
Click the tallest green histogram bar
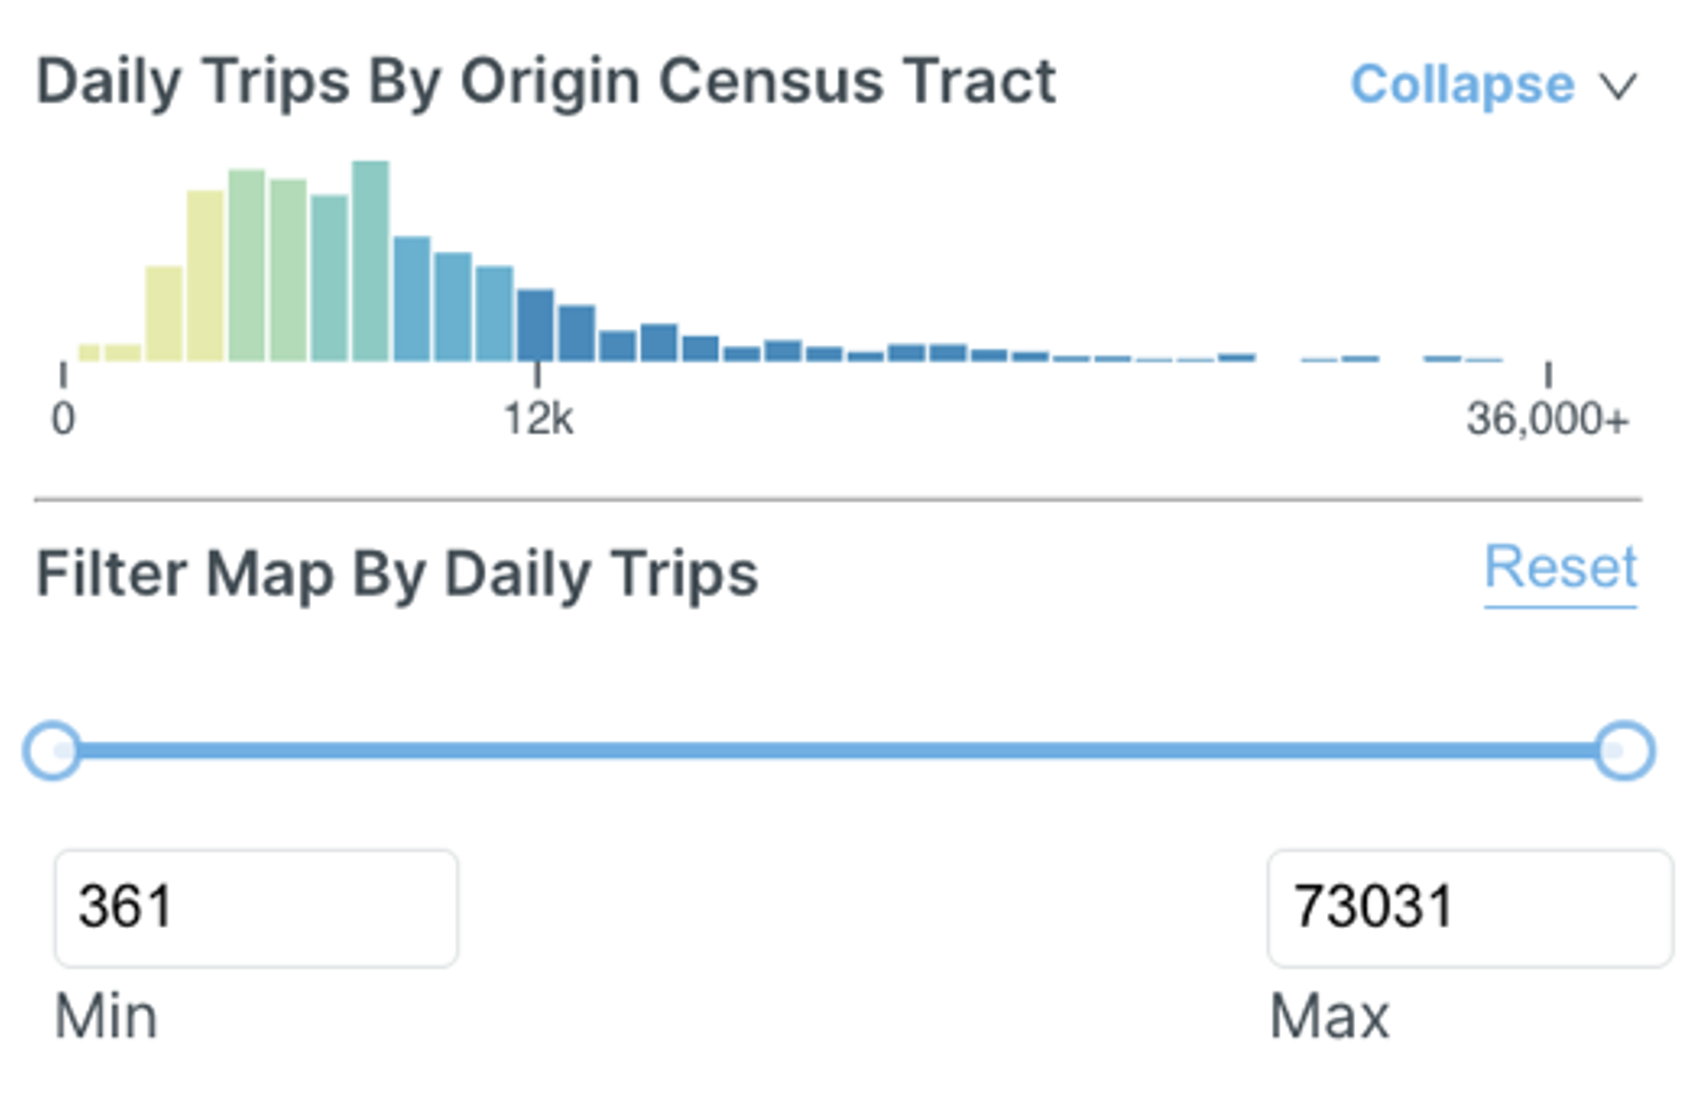[247, 266]
